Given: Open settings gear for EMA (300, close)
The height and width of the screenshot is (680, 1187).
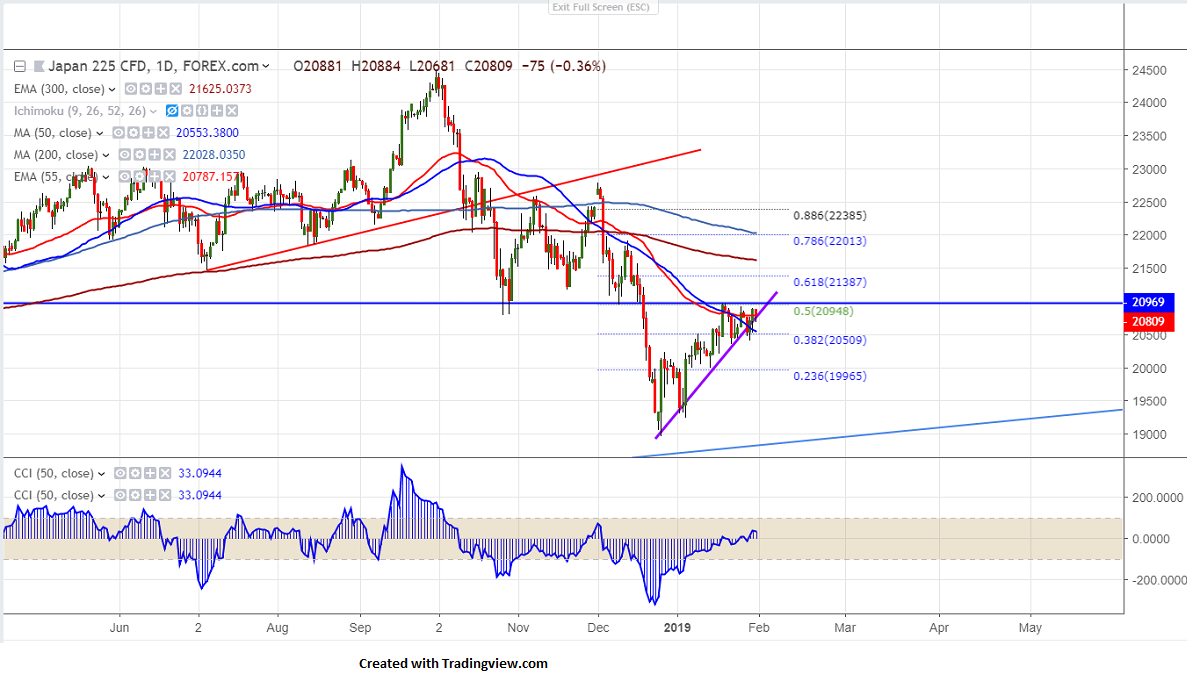Looking at the screenshot, I should coord(145,89).
